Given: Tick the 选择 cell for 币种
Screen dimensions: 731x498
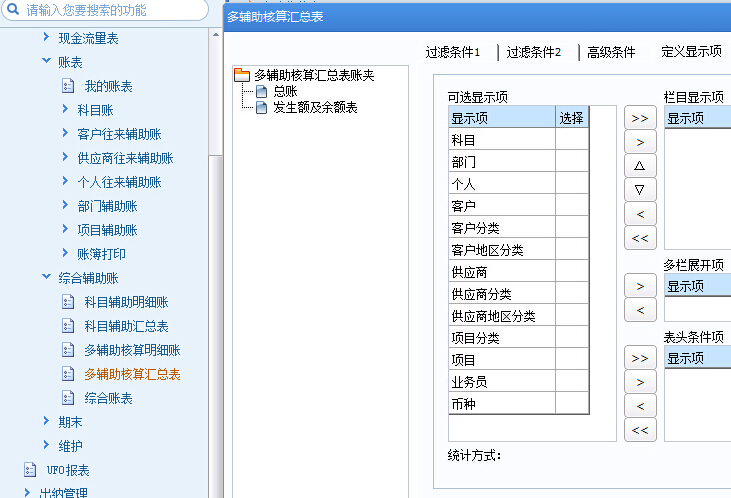Looking at the screenshot, I should (572, 403).
